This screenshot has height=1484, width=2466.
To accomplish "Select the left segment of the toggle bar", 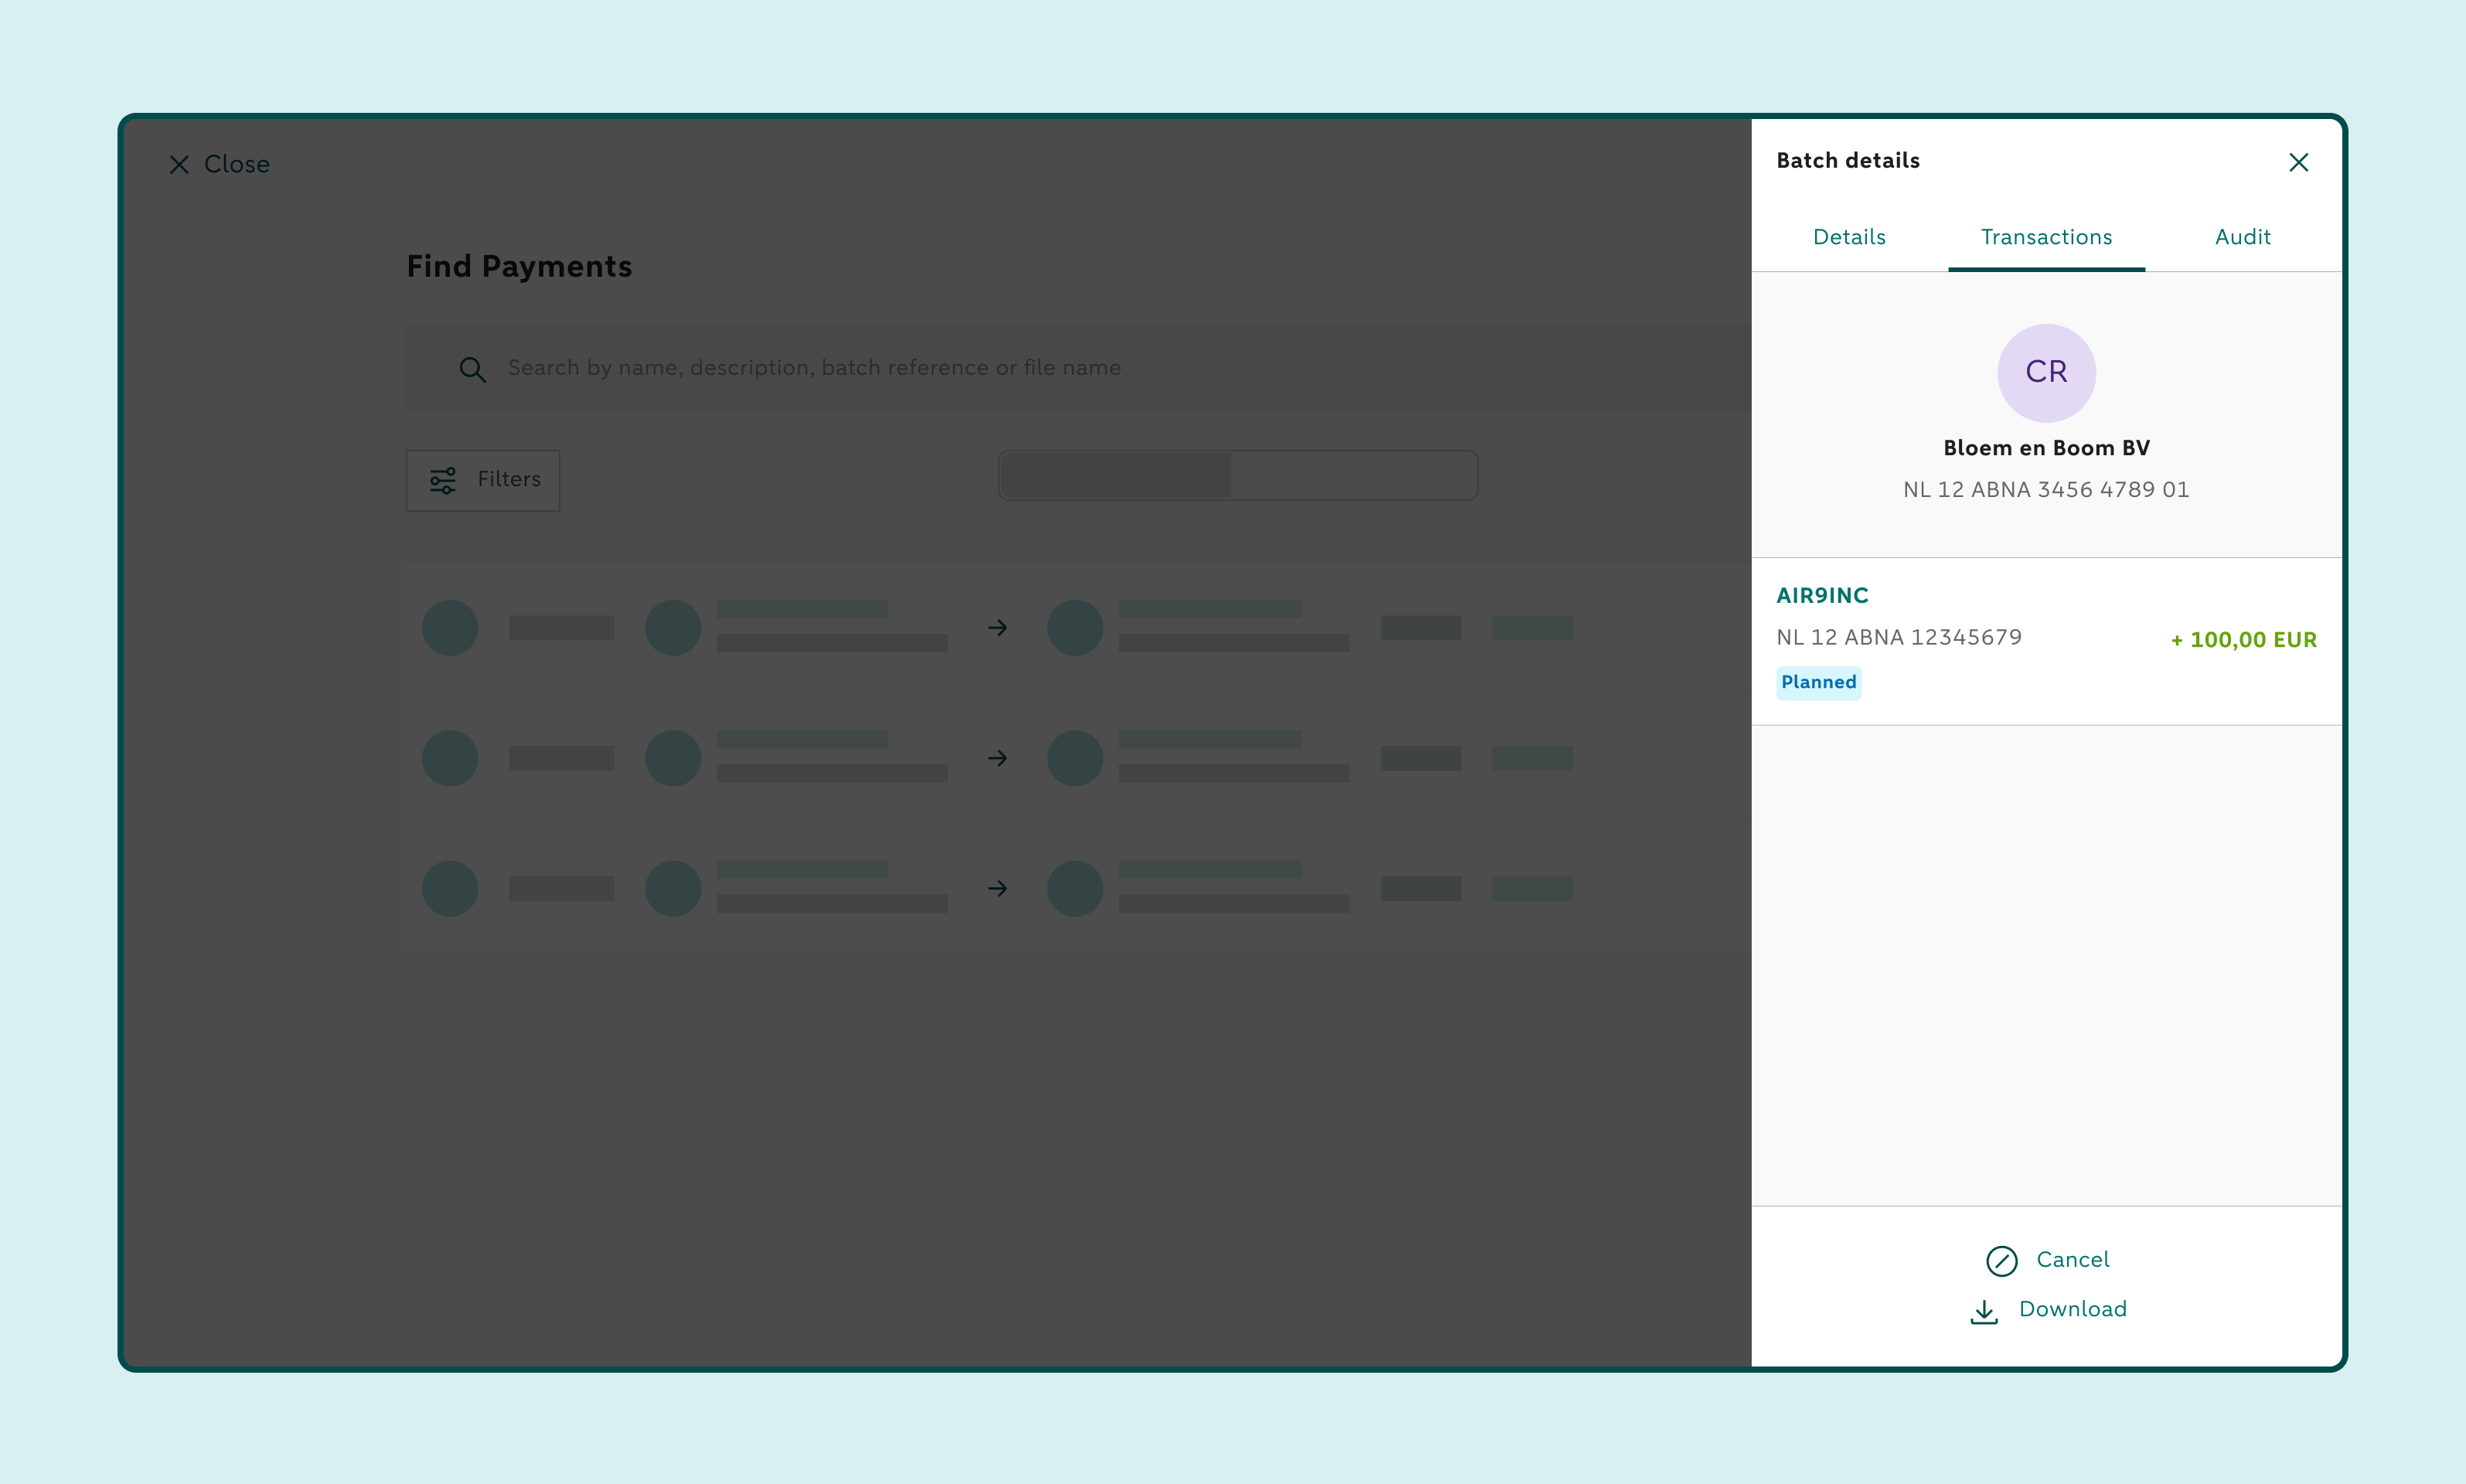I will click(x=1116, y=475).
